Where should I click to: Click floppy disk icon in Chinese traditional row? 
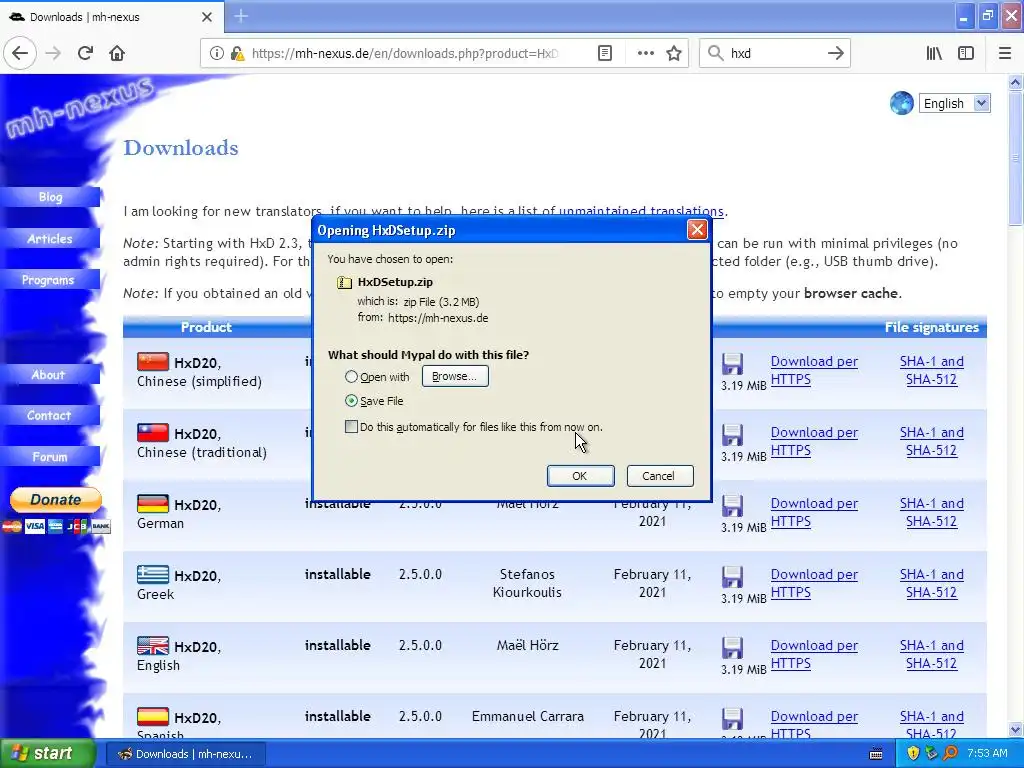(732, 434)
